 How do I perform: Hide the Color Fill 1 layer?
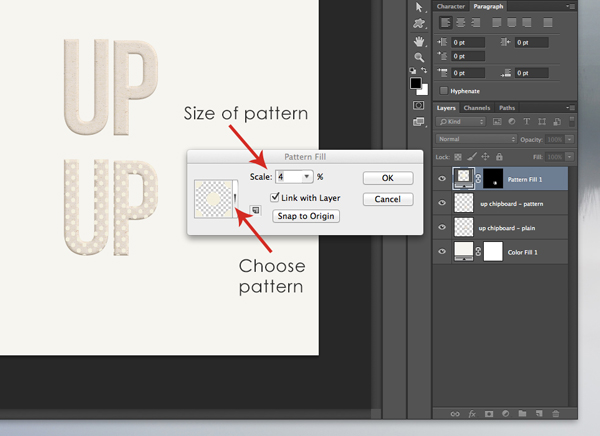click(x=444, y=251)
